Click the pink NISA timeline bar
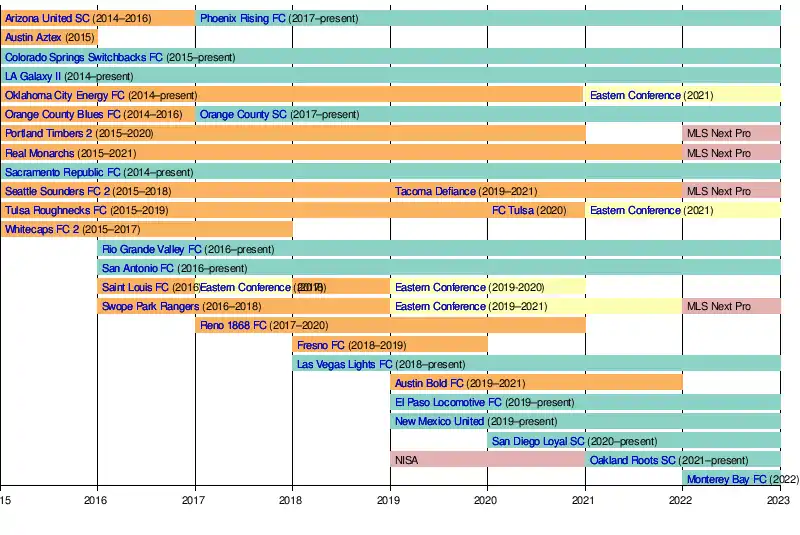This screenshot has width=800, height=535. coord(487,460)
